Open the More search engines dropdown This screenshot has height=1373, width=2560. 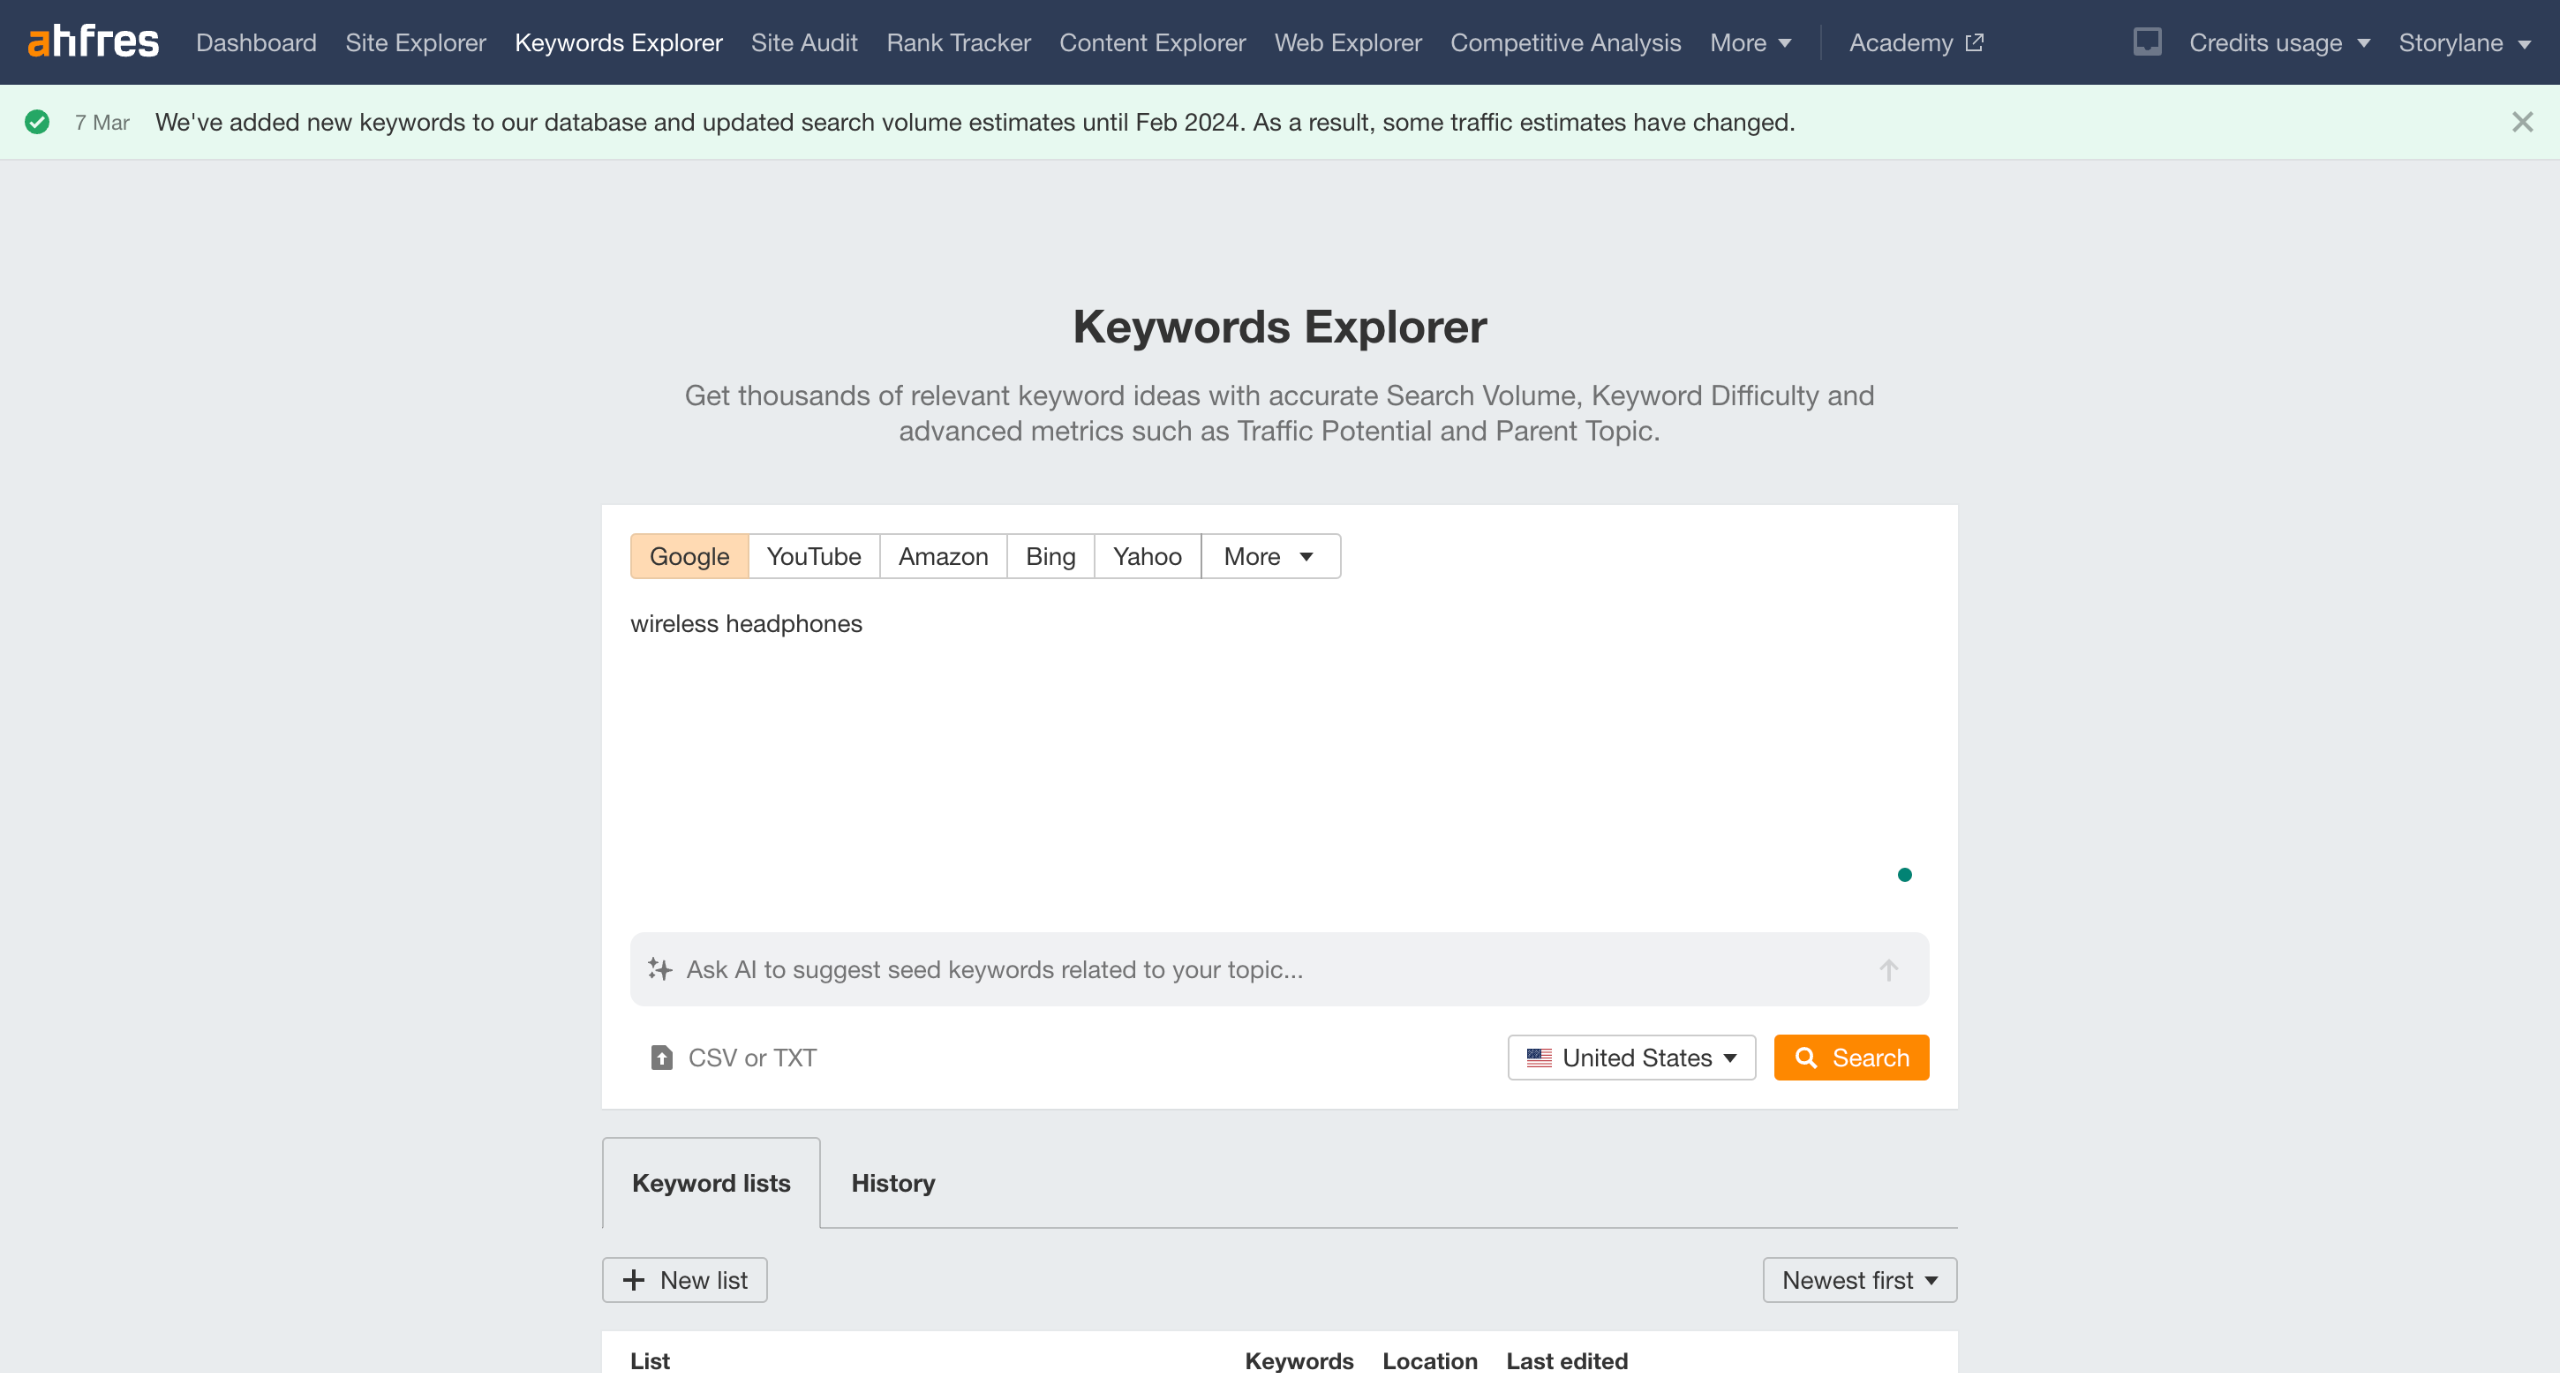click(x=1268, y=556)
